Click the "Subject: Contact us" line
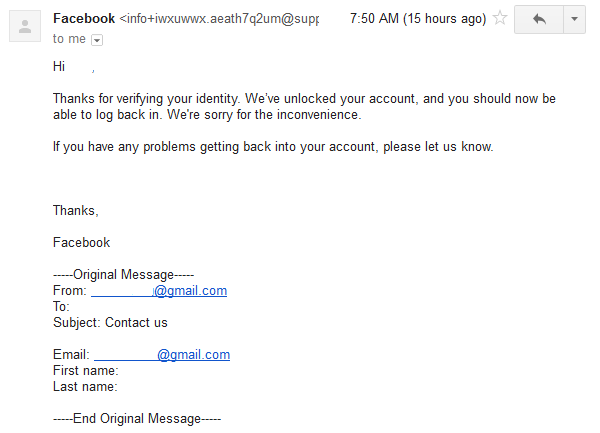600x433 pixels. pyautogui.click(x=110, y=322)
